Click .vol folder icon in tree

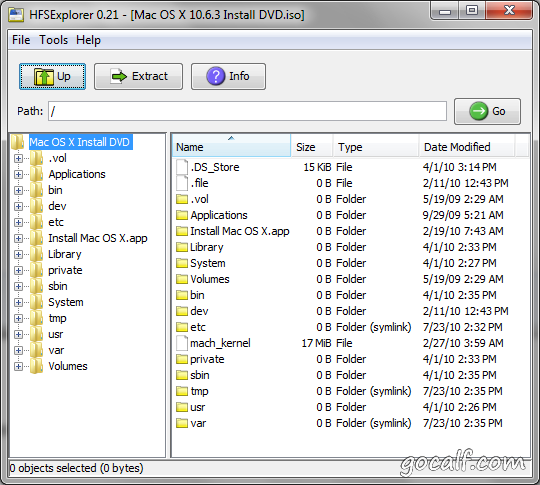coord(37,158)
